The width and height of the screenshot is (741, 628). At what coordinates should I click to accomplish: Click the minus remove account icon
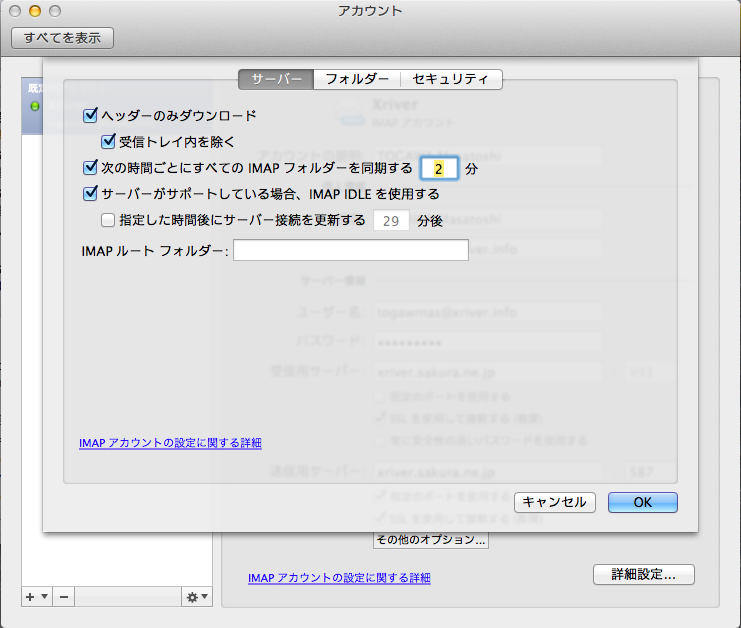[x=63, y=597]
